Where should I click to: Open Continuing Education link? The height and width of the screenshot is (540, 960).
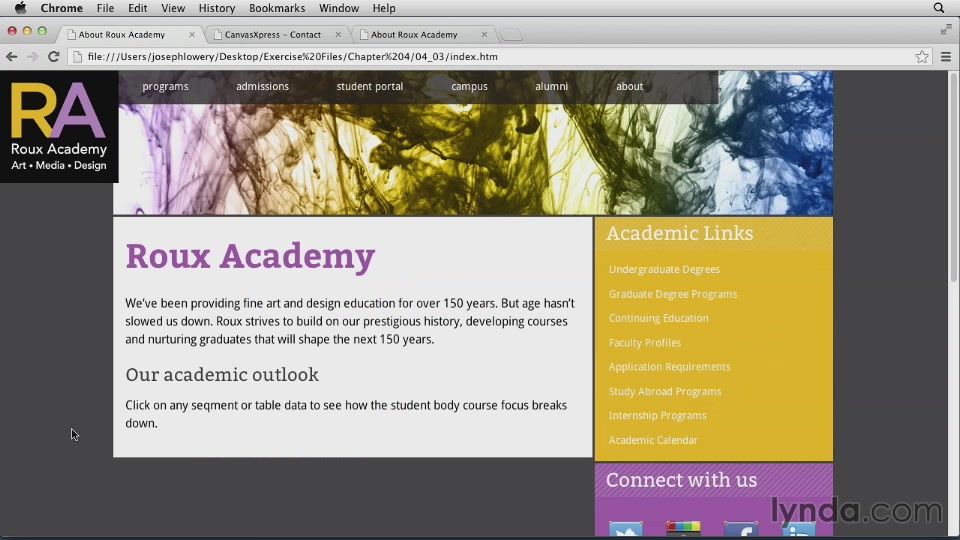pyautogui.click(x=658, y=318)
